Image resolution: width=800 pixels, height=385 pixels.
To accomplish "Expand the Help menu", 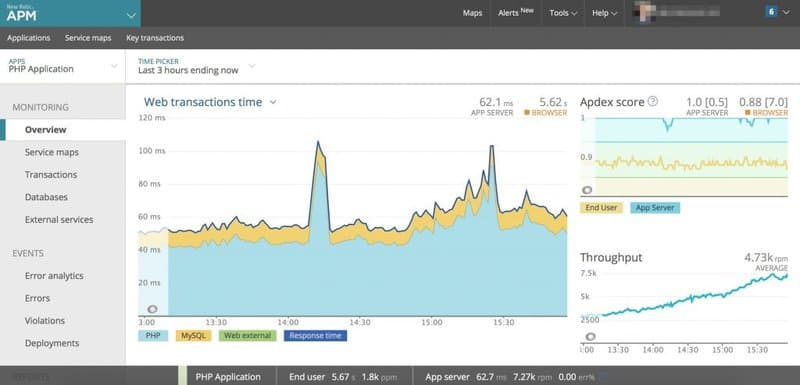I will [x=605, y=13].
